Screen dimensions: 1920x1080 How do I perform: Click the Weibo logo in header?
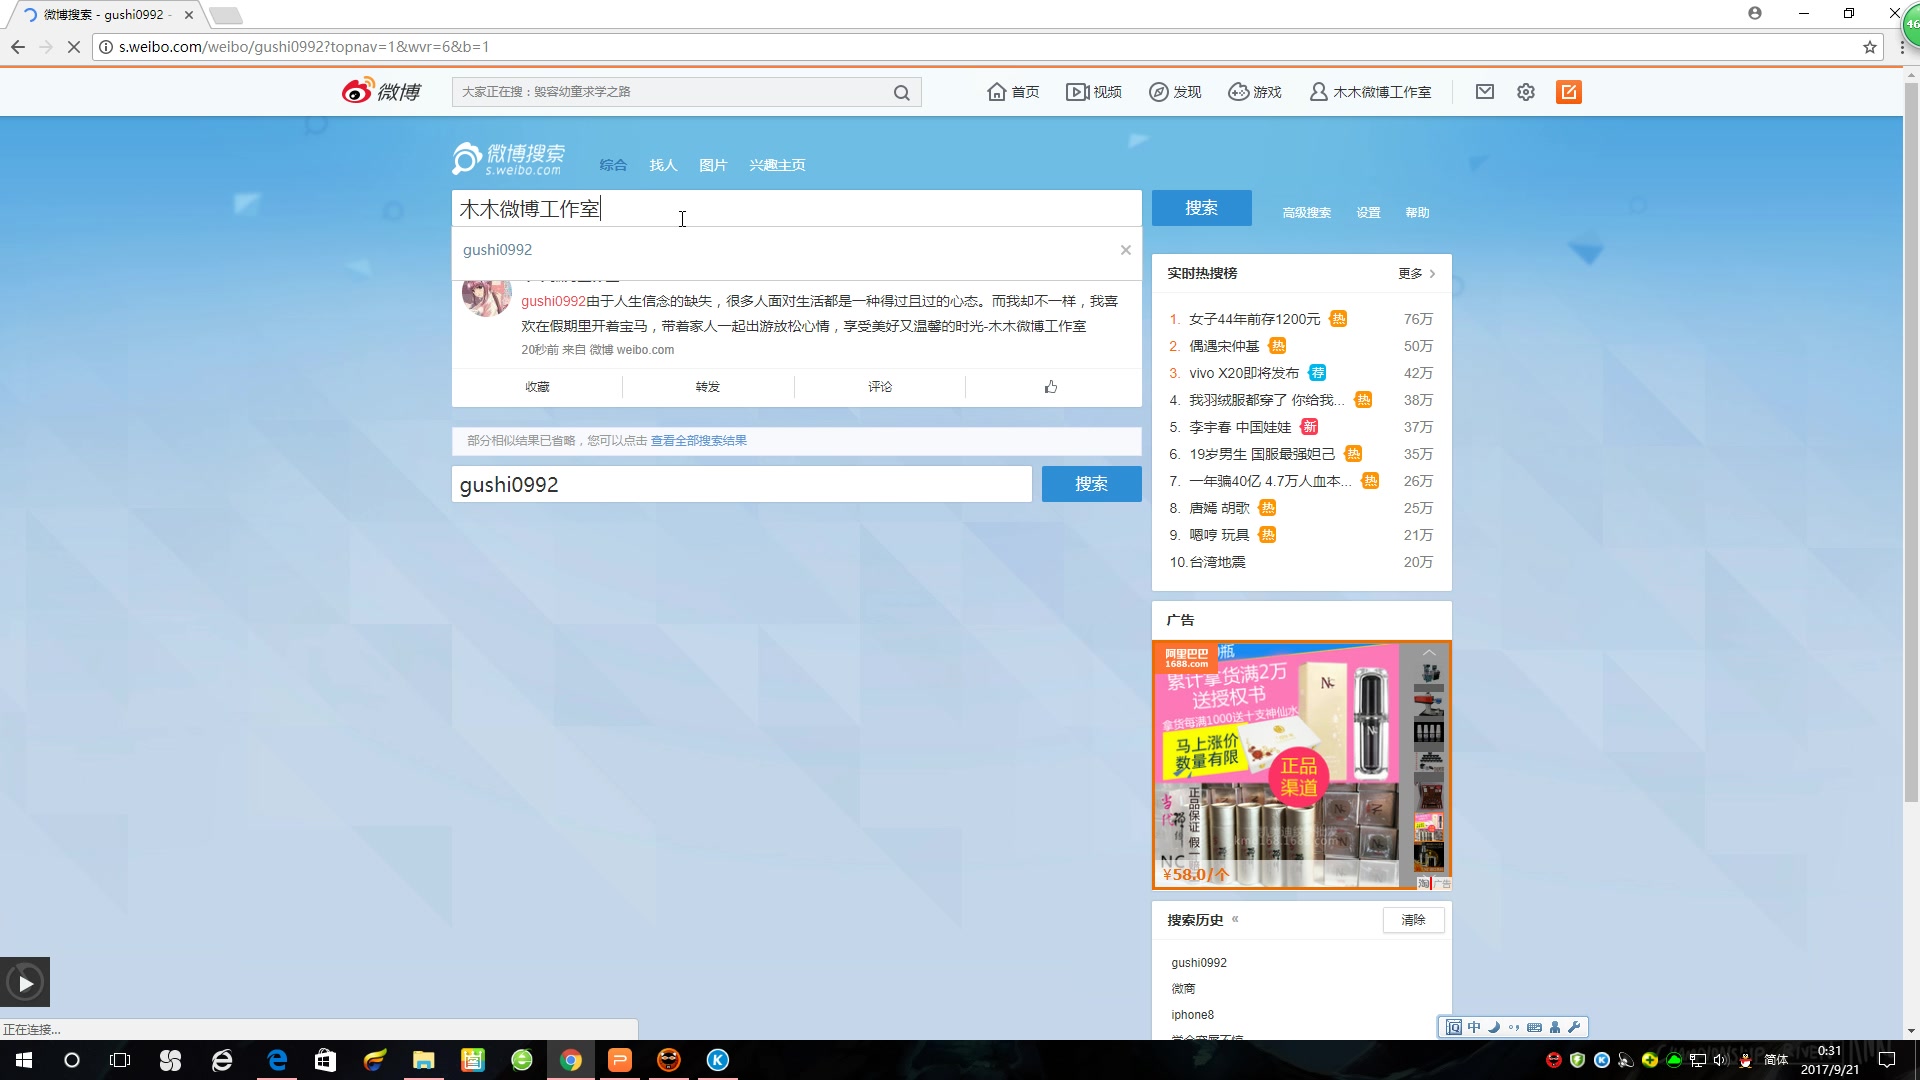[x=381, y=91]
